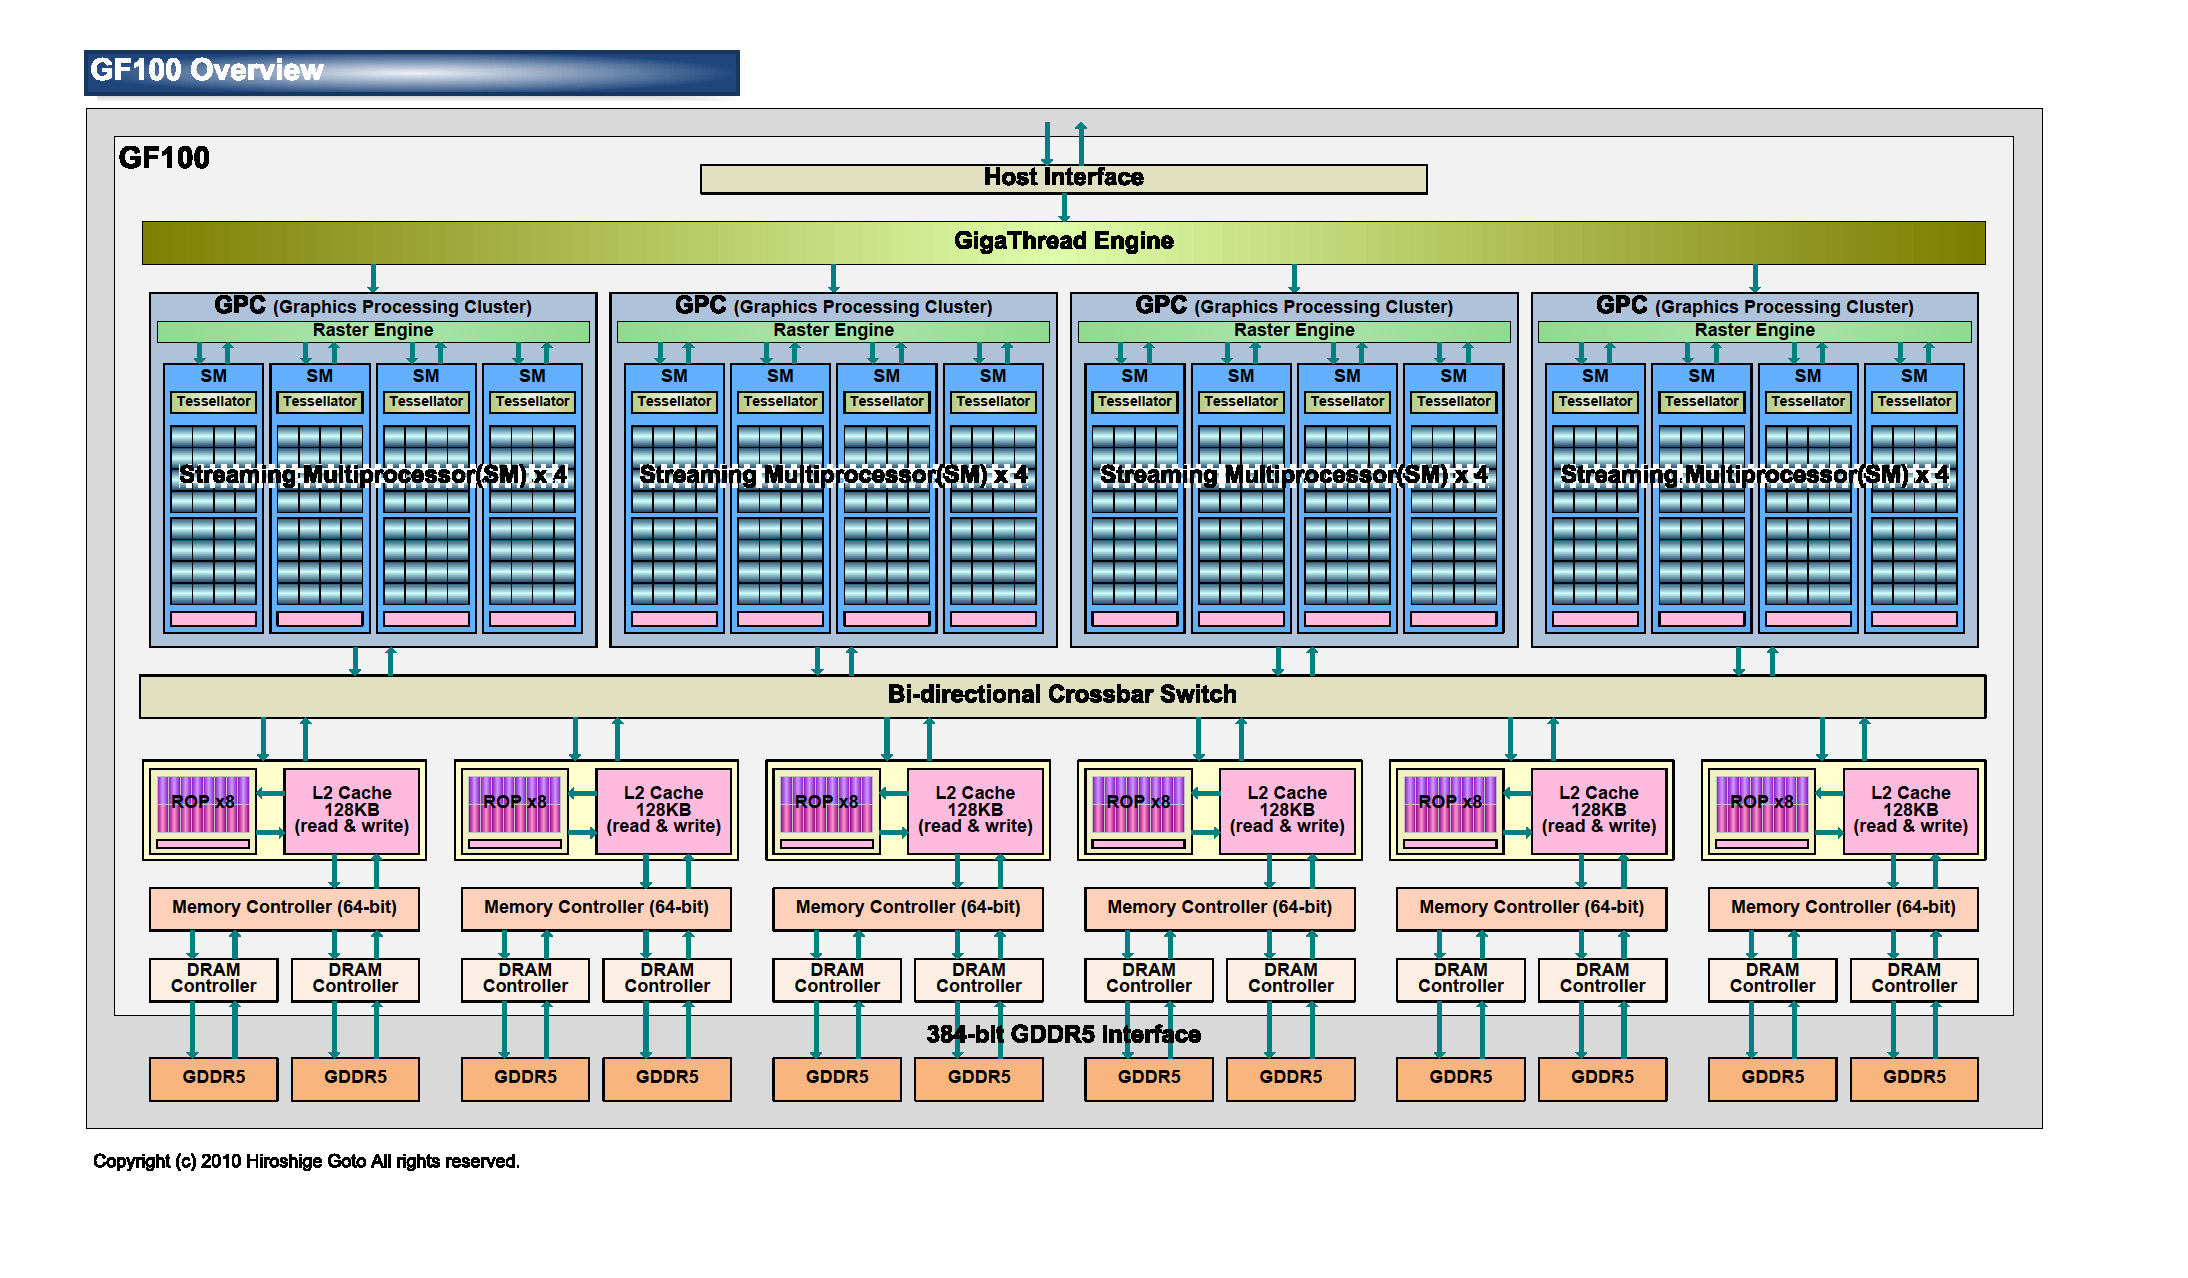Image resolution: width=2188 pixels, height=1278 pixels.
Task: Click the last GPC's Raster Engine bar
Action: click(1754, 331)
